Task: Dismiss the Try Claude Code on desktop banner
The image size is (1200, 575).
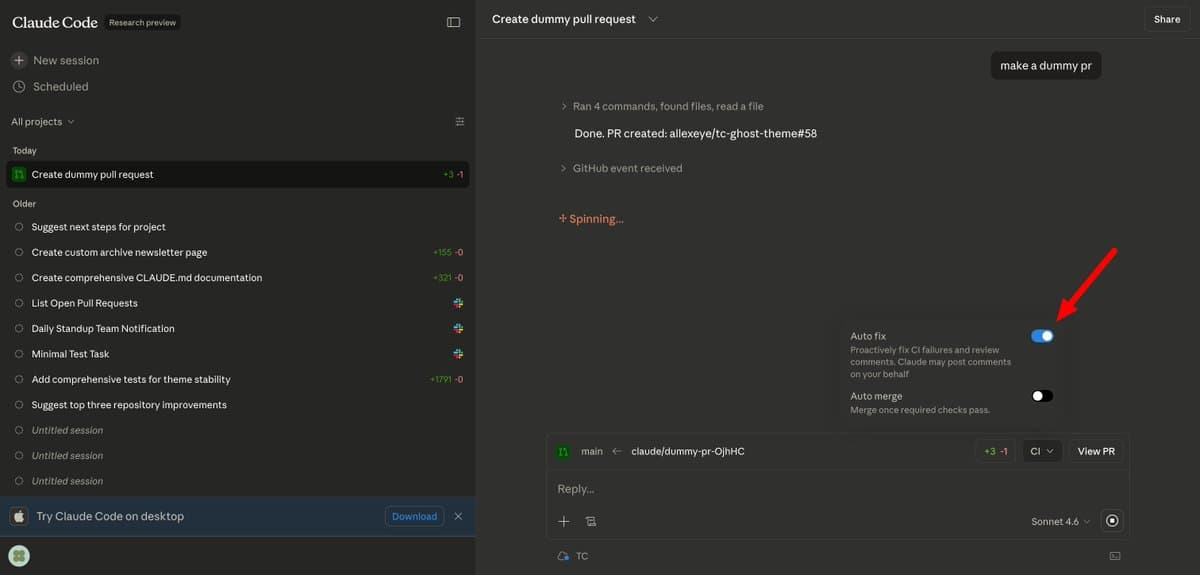Action: click(x=458, y=516)
